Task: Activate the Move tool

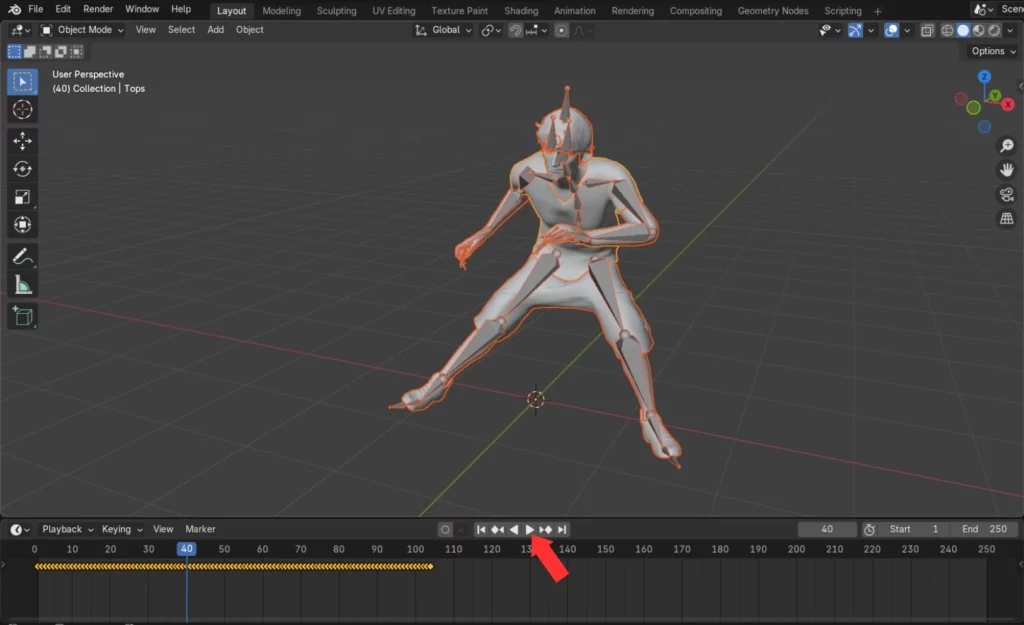Action: tap(23, 140)
